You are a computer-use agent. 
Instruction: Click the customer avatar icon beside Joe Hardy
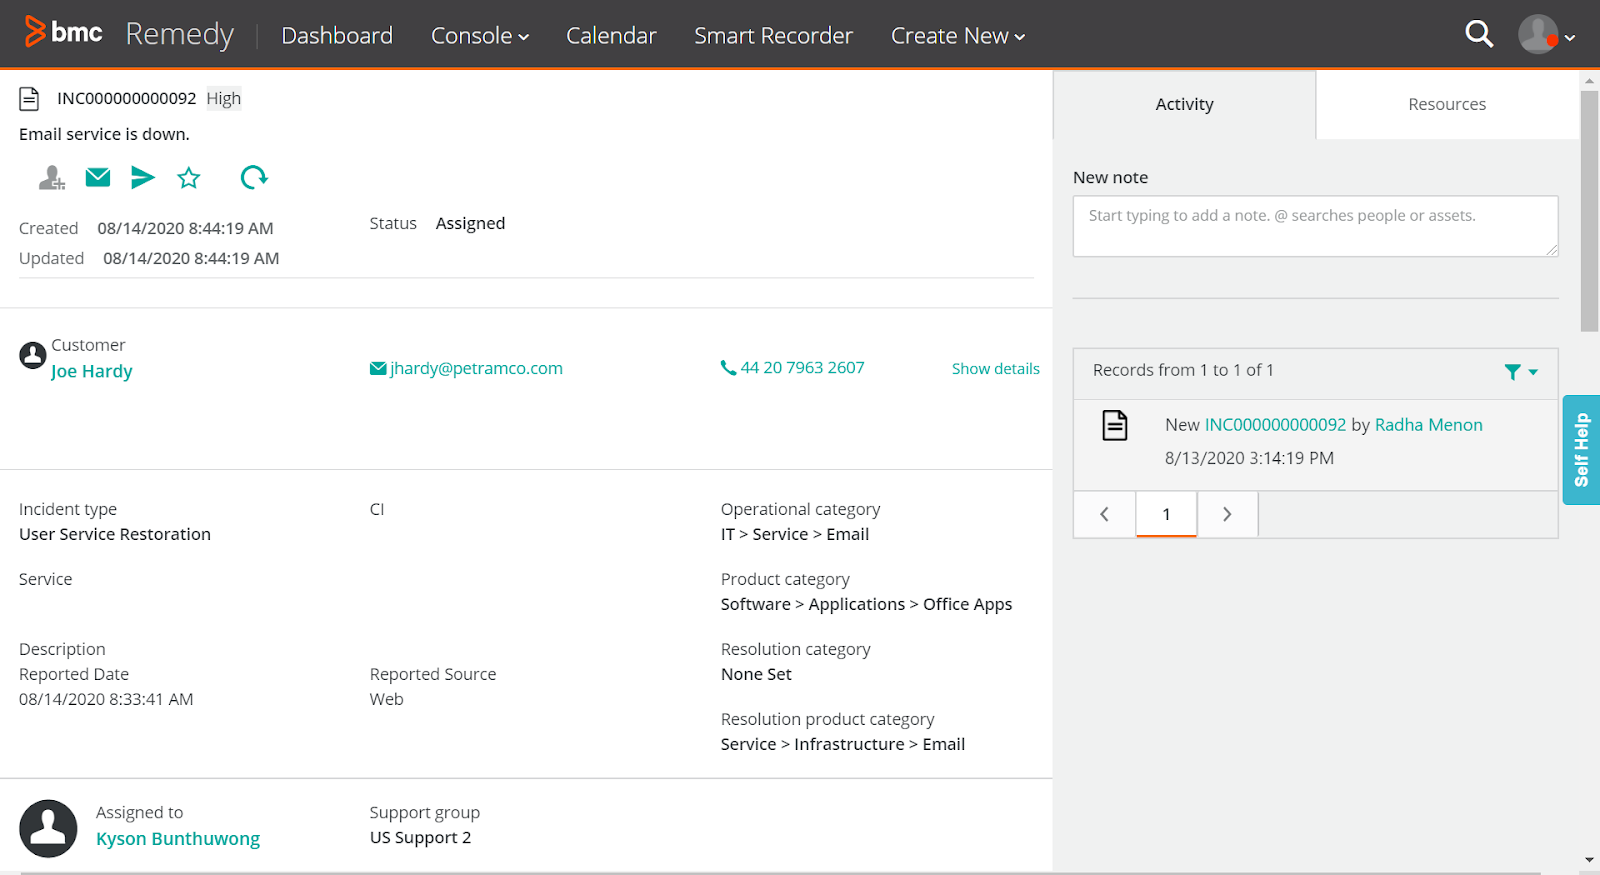[x=33, y=355]
